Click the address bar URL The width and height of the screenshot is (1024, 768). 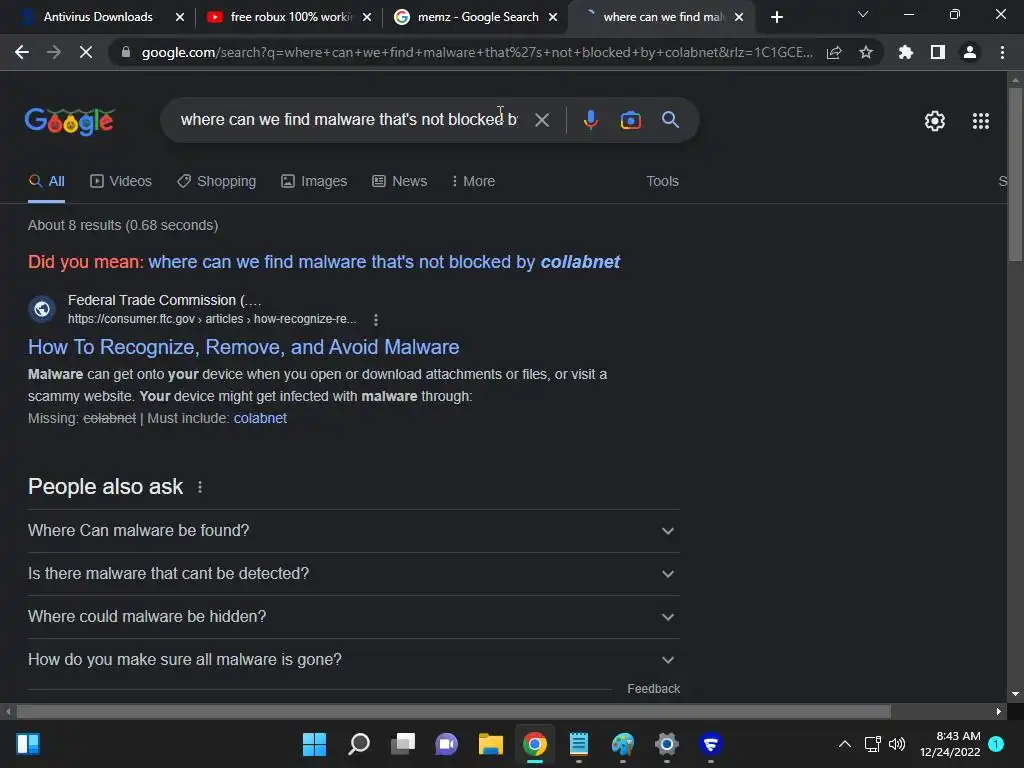point(477,52)
